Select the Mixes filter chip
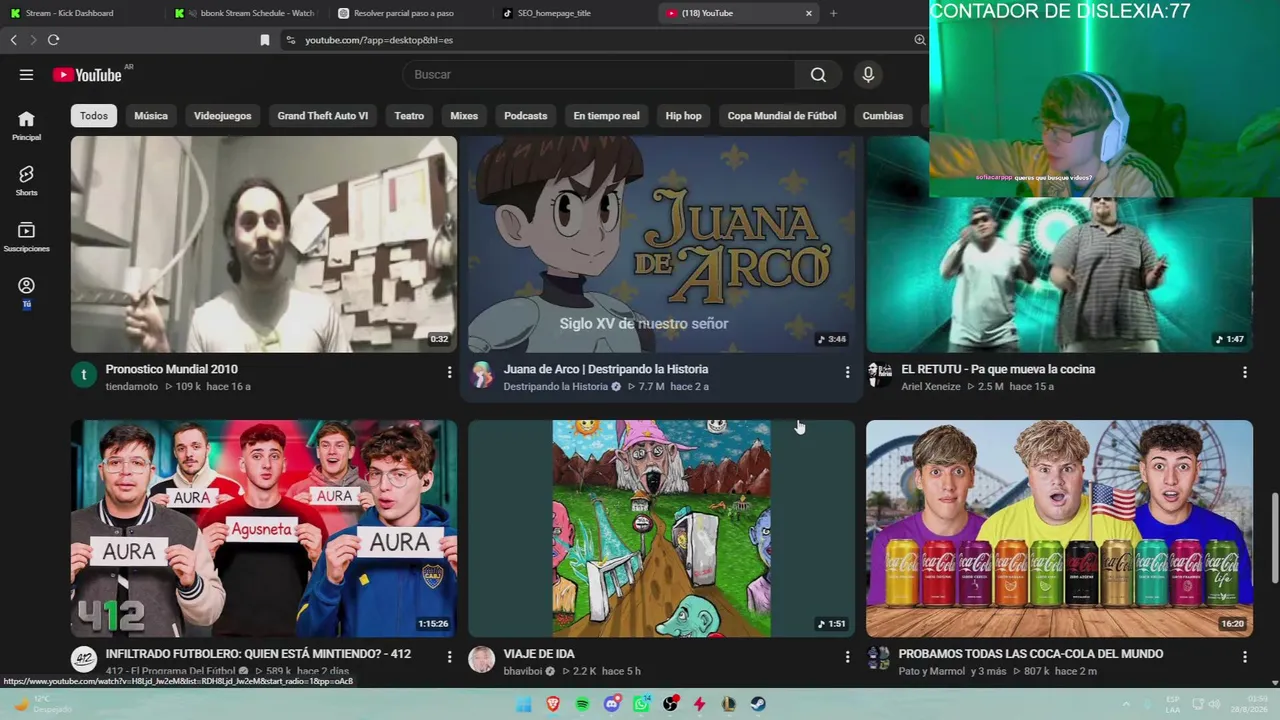 (x=464, y=116)
